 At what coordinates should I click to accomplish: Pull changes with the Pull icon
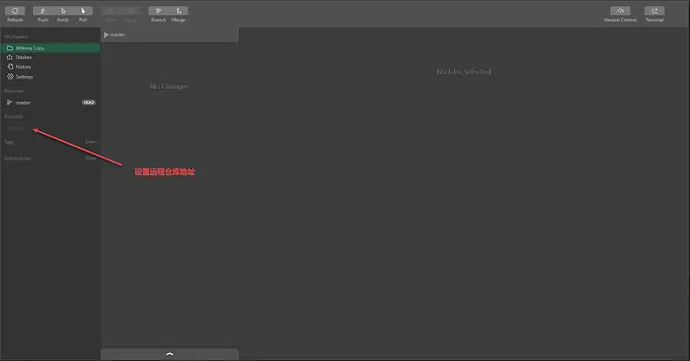point(83,11)
